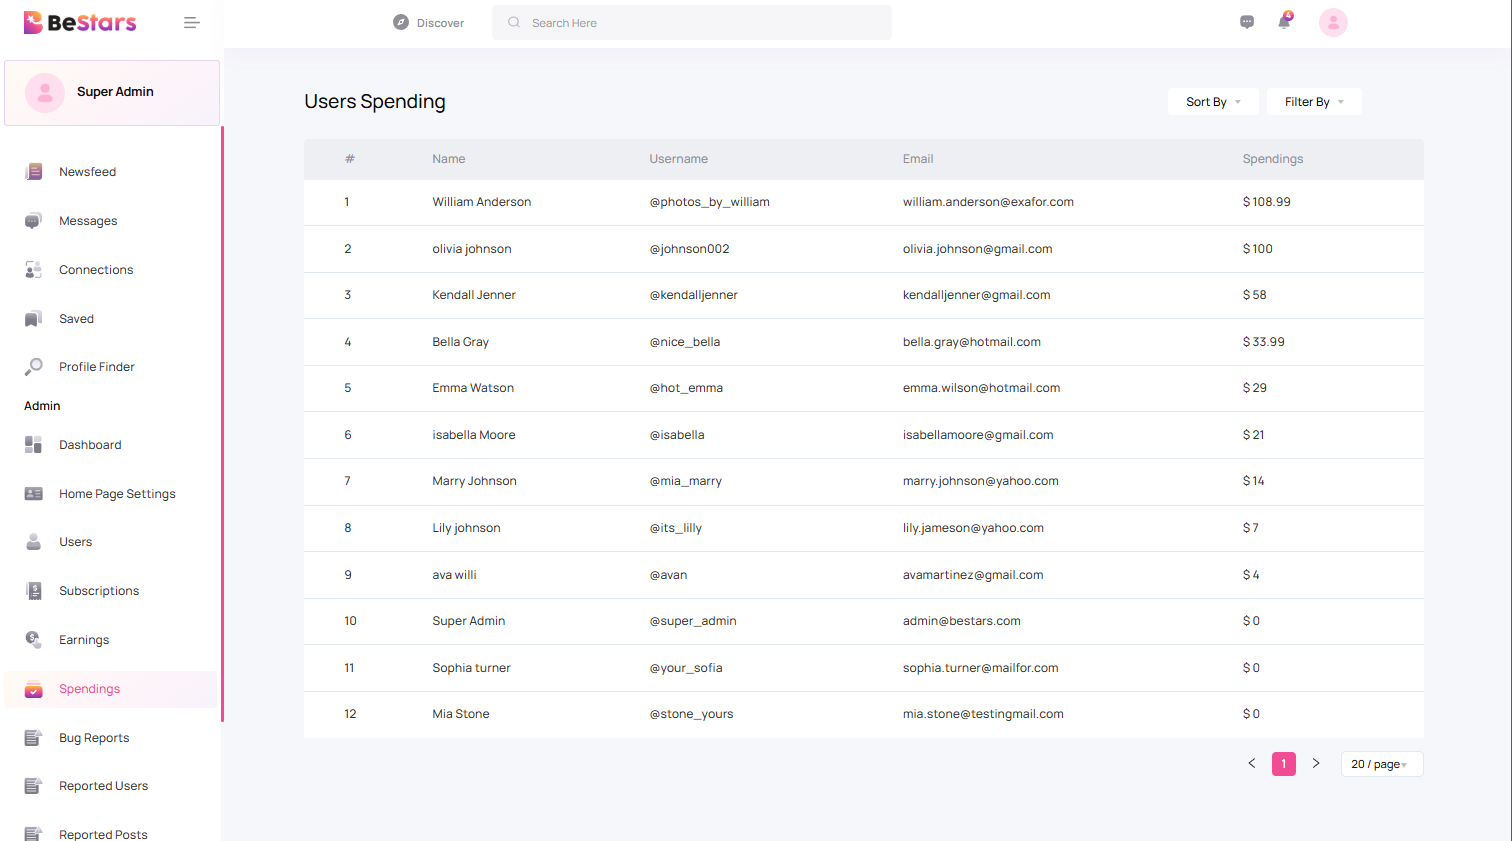Click the Connections icon in sidebar
Image resolution: width=1512 pixels, height=841 pixels.
click(x=33, y=270)
